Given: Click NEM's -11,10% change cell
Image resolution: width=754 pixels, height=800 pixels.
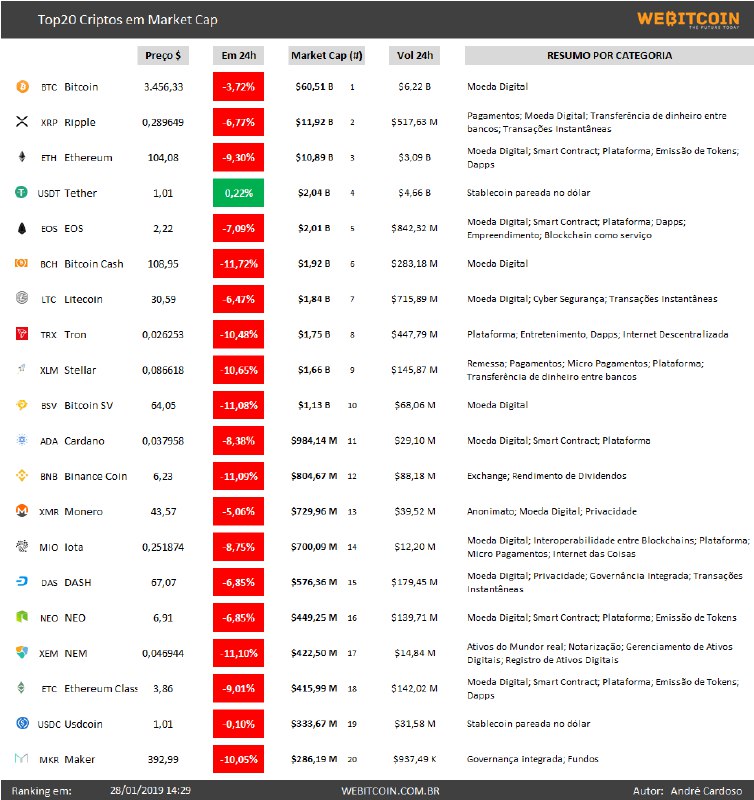Looking at the screenshot, I should tap(238, 653).
